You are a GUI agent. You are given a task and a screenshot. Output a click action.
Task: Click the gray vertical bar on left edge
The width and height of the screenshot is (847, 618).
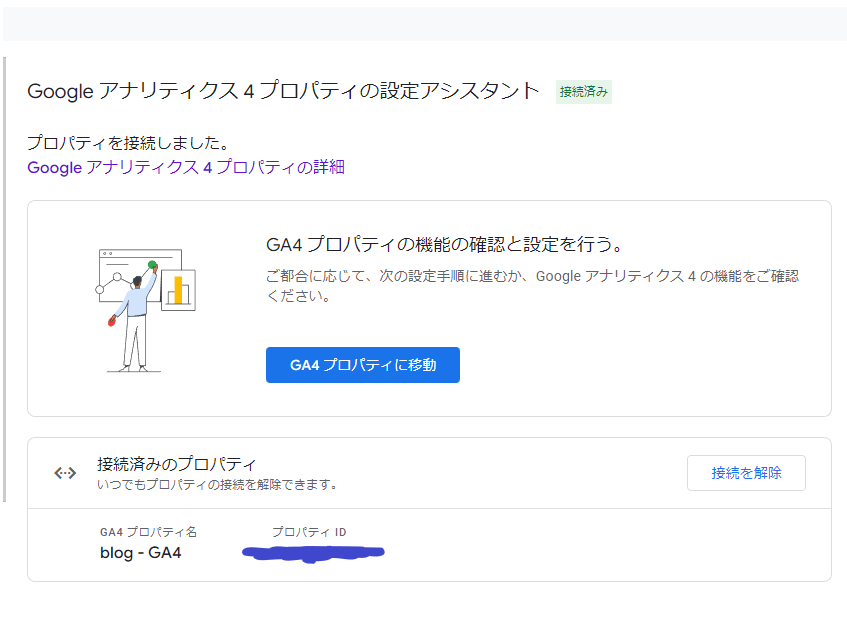click(5, 280)
